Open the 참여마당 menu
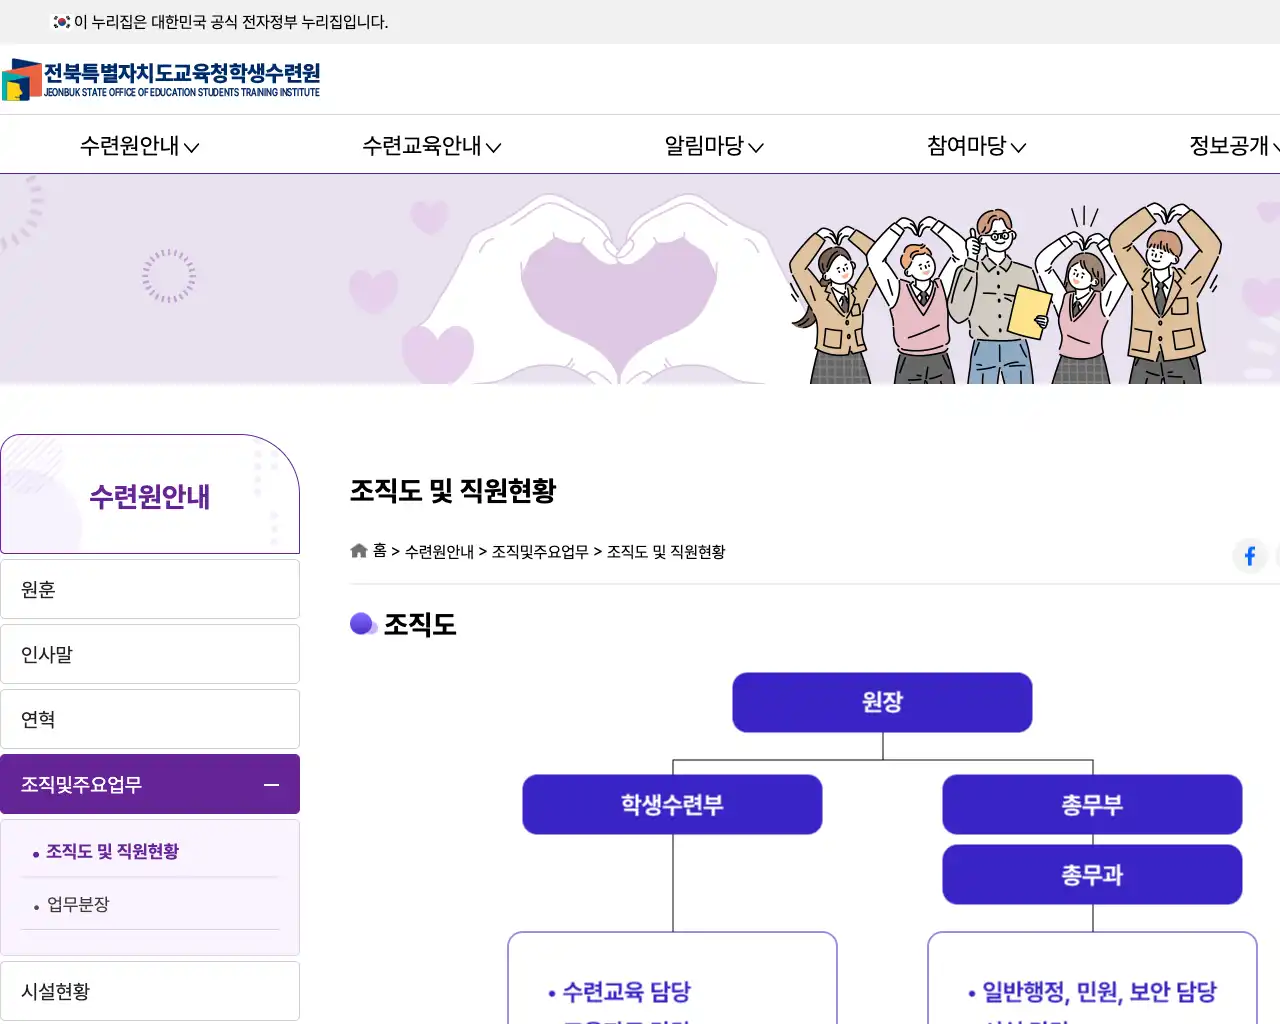 pos(973,145)
